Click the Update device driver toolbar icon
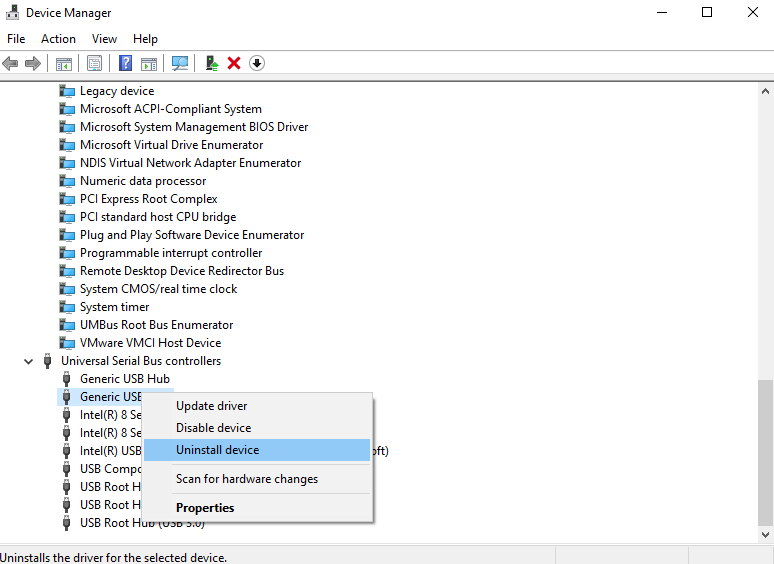Screen dimensions: 774x564 click(x=212, y=63)
